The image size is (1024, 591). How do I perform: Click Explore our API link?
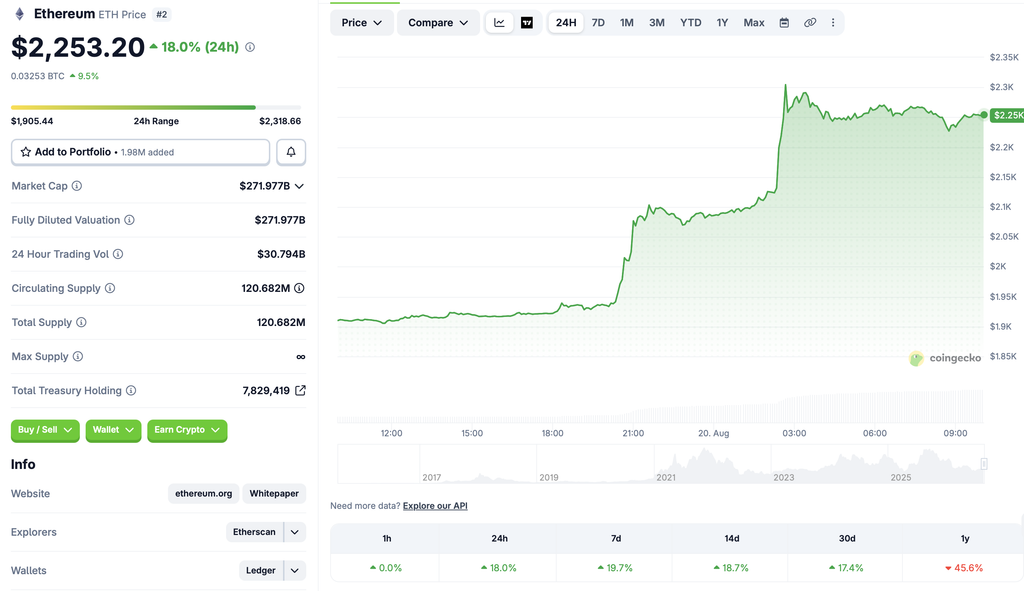[x=435, y=506]
